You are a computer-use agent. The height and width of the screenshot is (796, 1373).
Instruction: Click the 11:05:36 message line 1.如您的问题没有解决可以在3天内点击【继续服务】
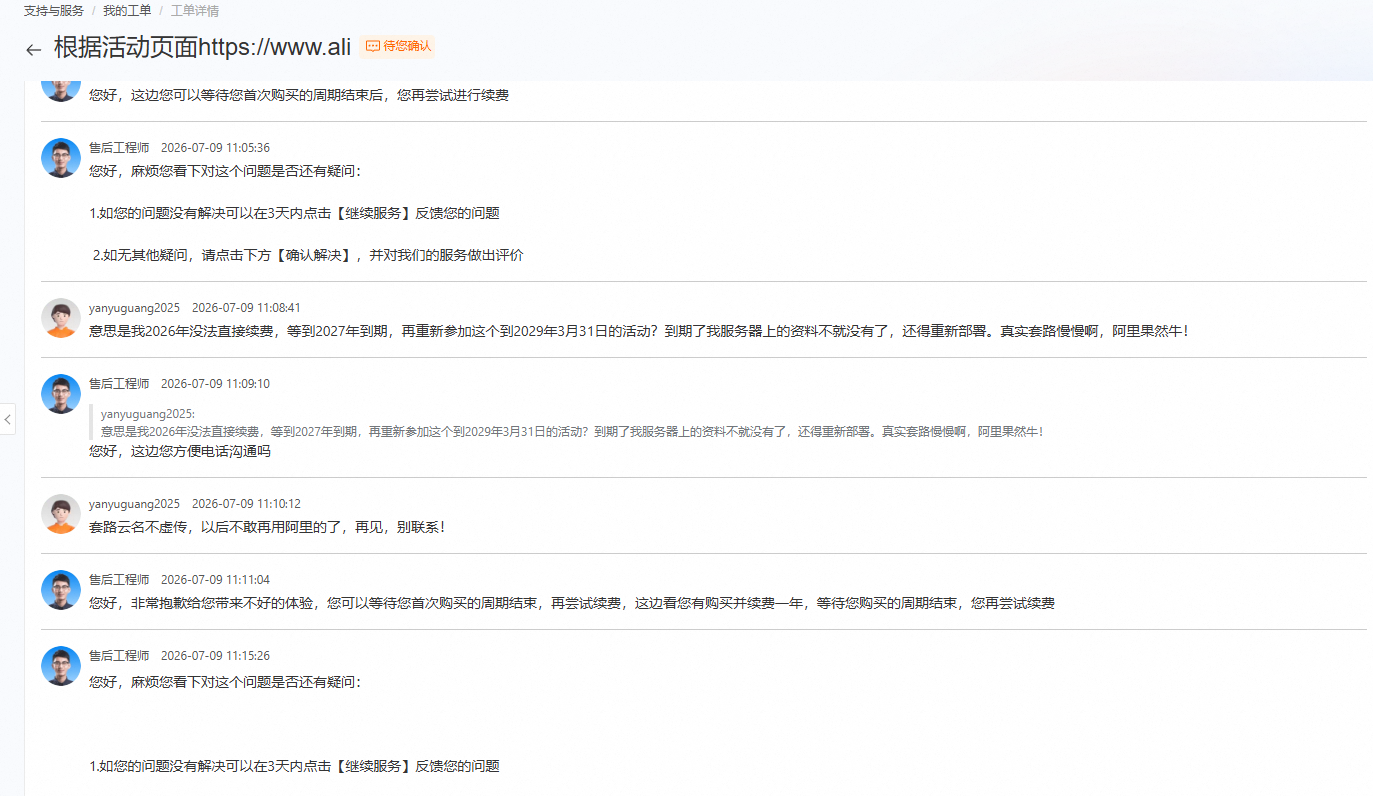pos(294,213)
